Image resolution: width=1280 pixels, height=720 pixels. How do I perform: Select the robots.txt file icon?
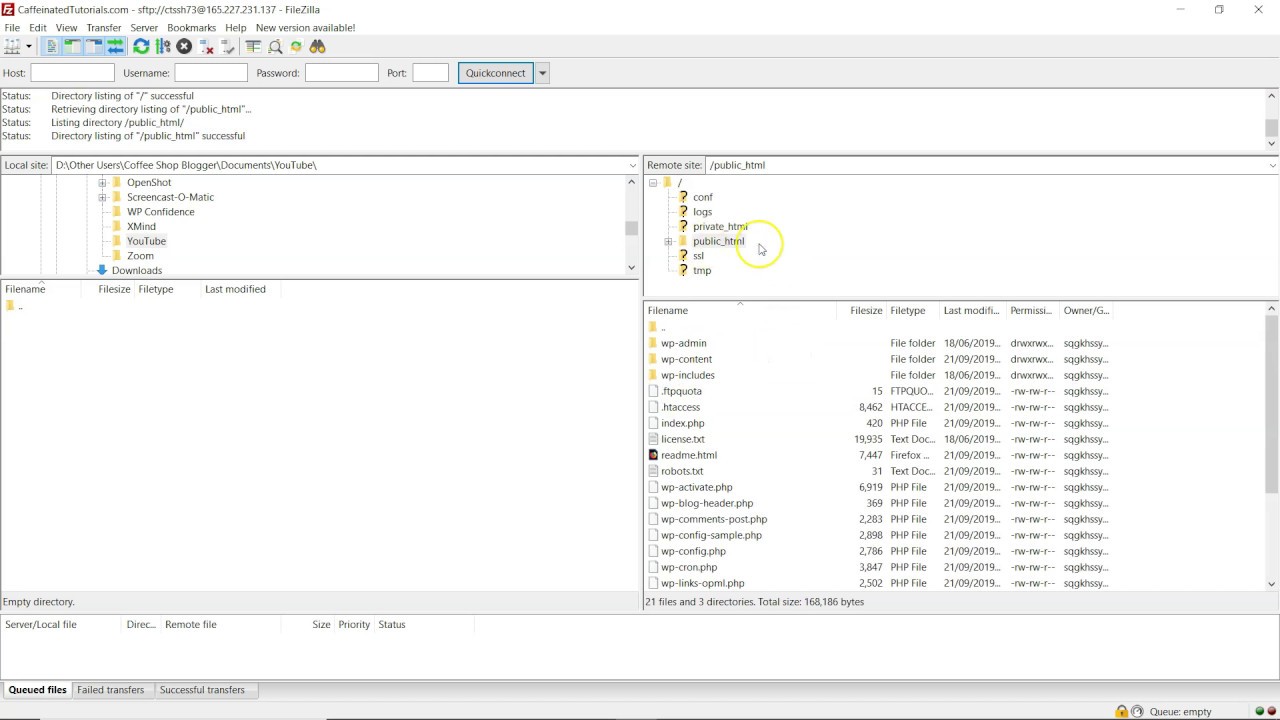653,471
